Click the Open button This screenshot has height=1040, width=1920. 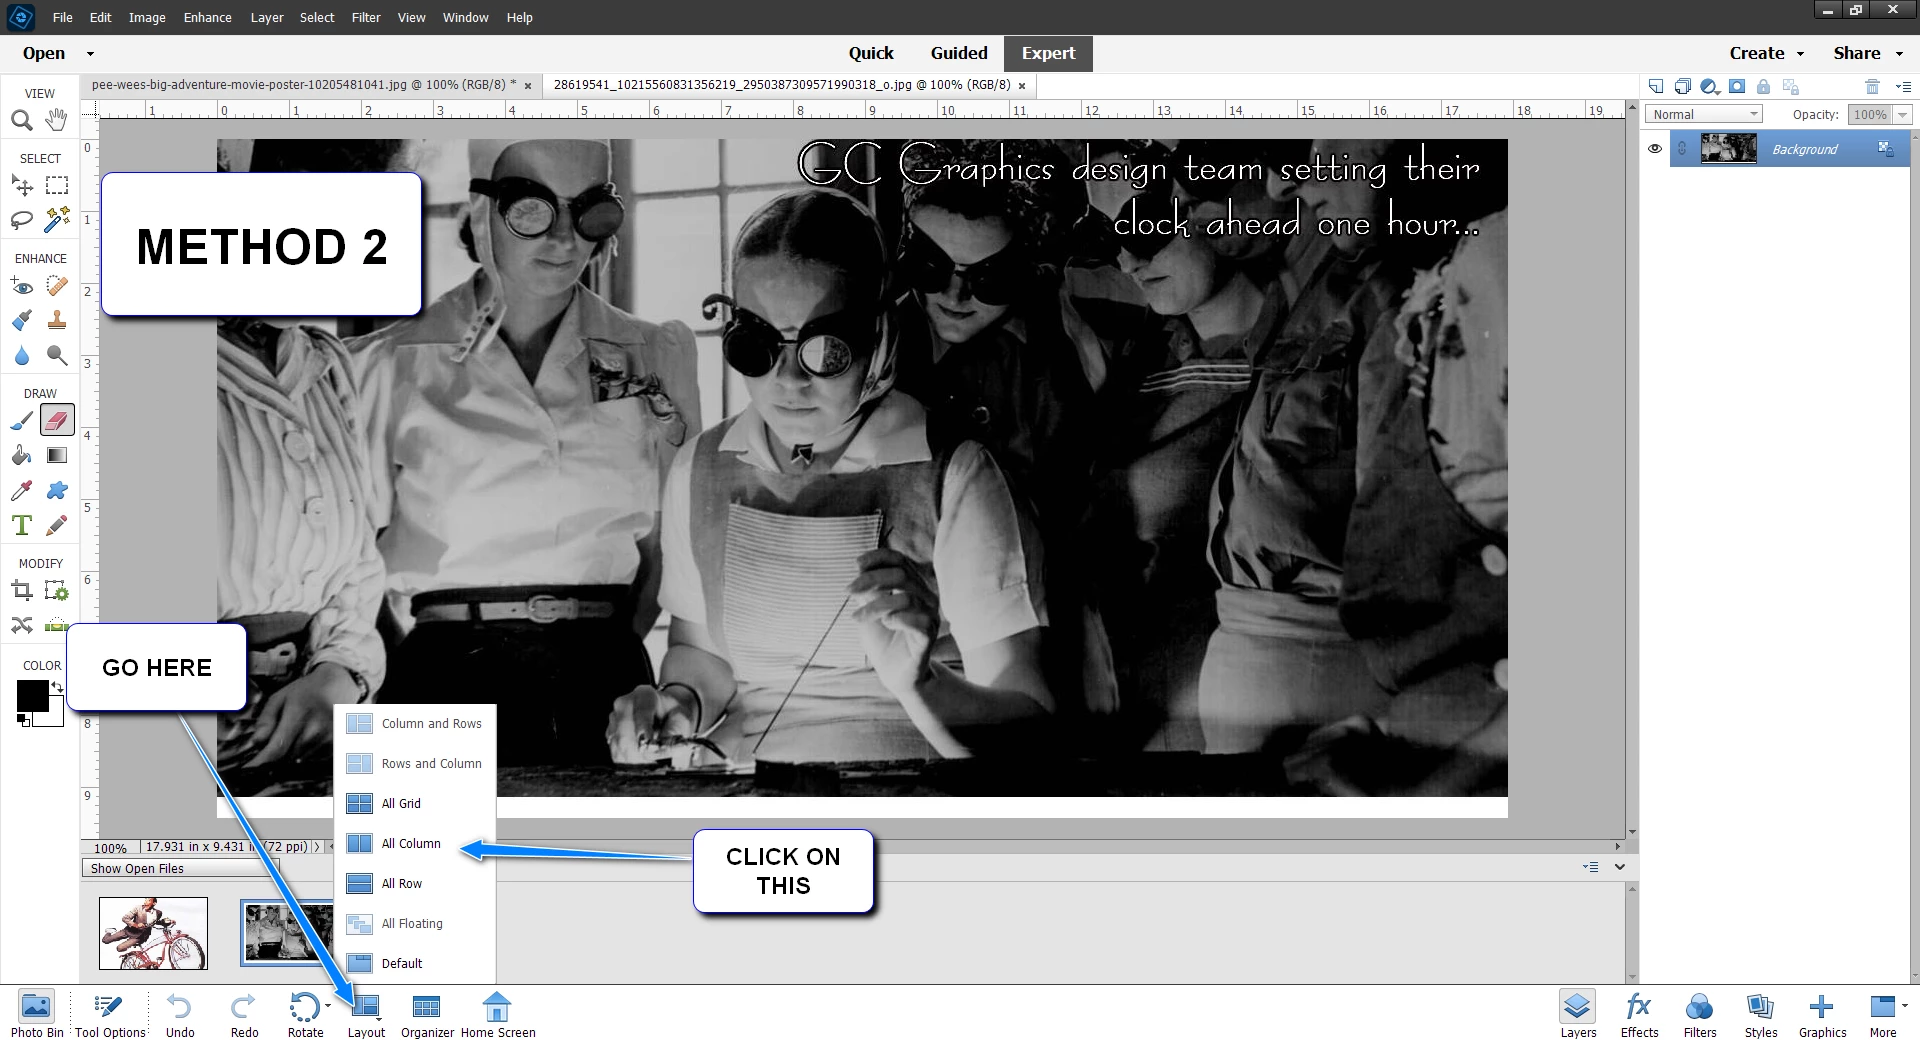(44, 54)
